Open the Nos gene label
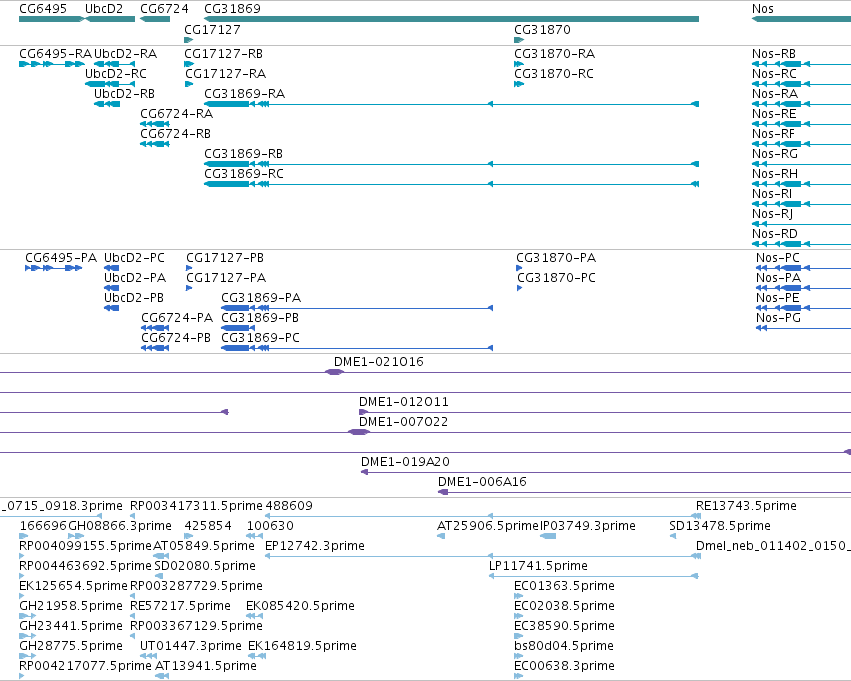 763,9
